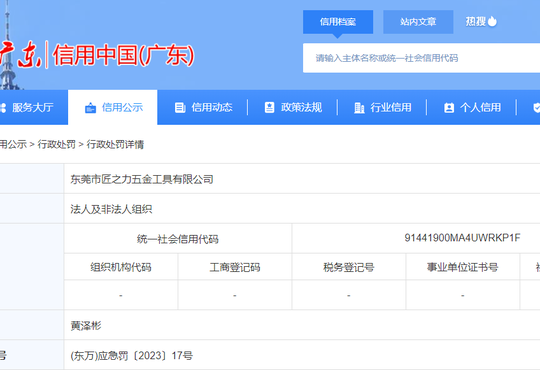Viewport: 540px width, 370px height.
Task: Click the 行政处罚 breadcrumb link
Action: (56, 144)
